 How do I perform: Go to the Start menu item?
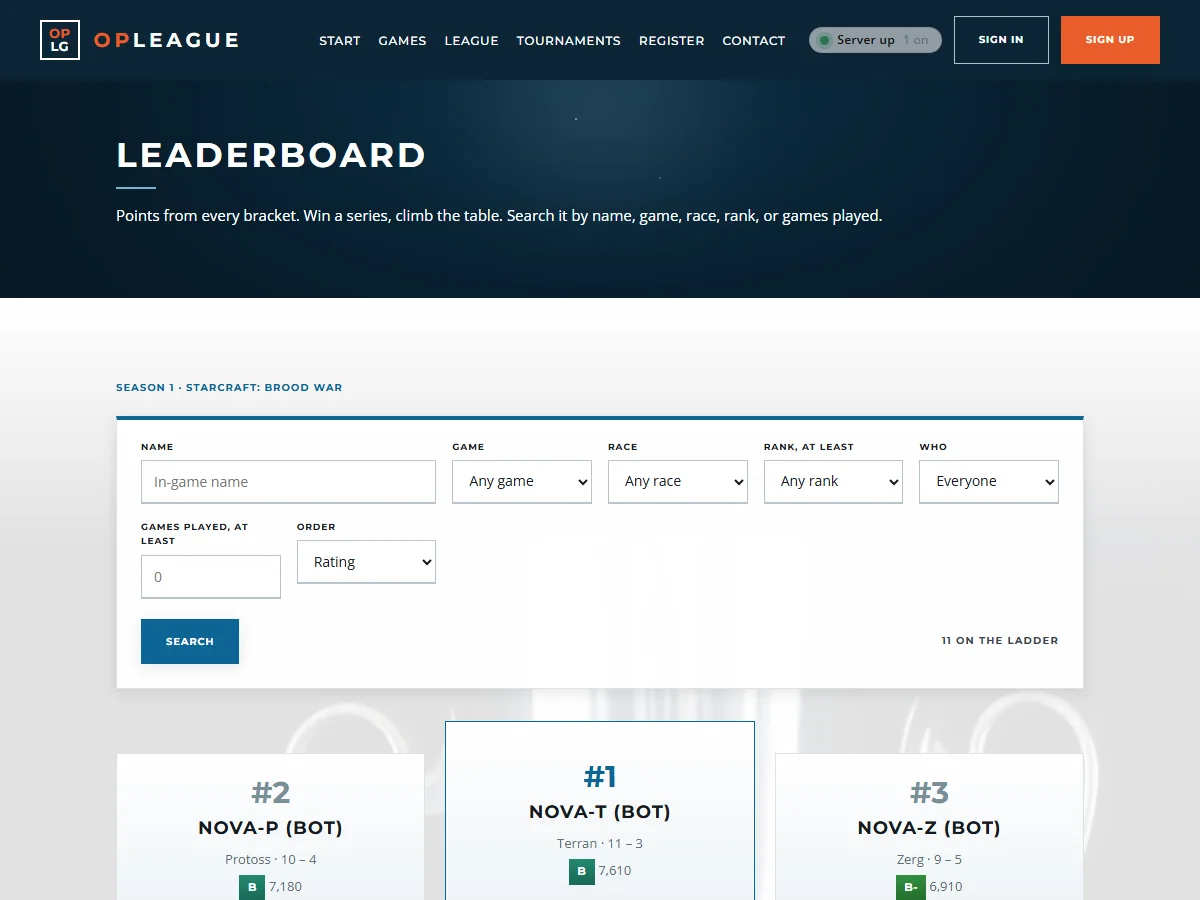click(340, 40)
